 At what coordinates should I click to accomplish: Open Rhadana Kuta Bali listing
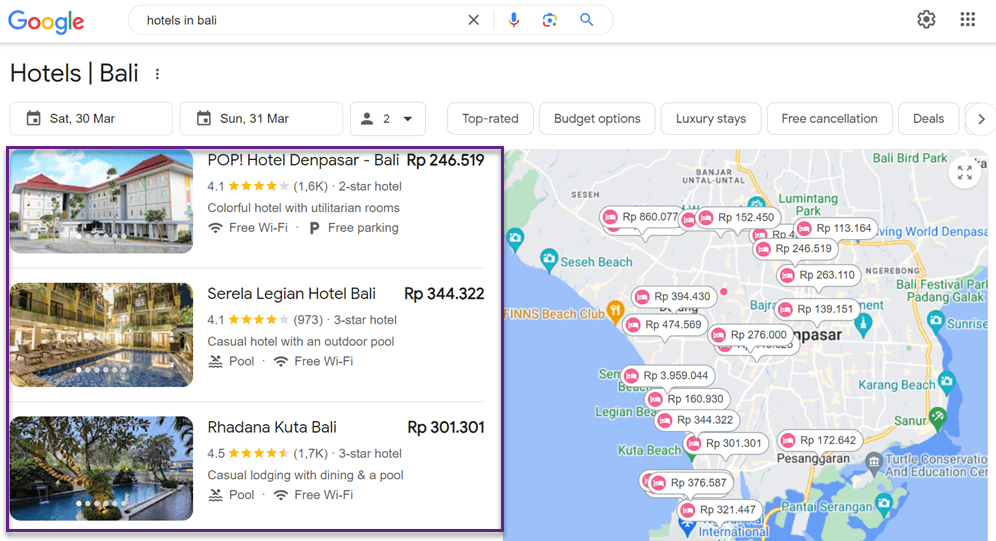pyautogui.click(x=272, y=427)
